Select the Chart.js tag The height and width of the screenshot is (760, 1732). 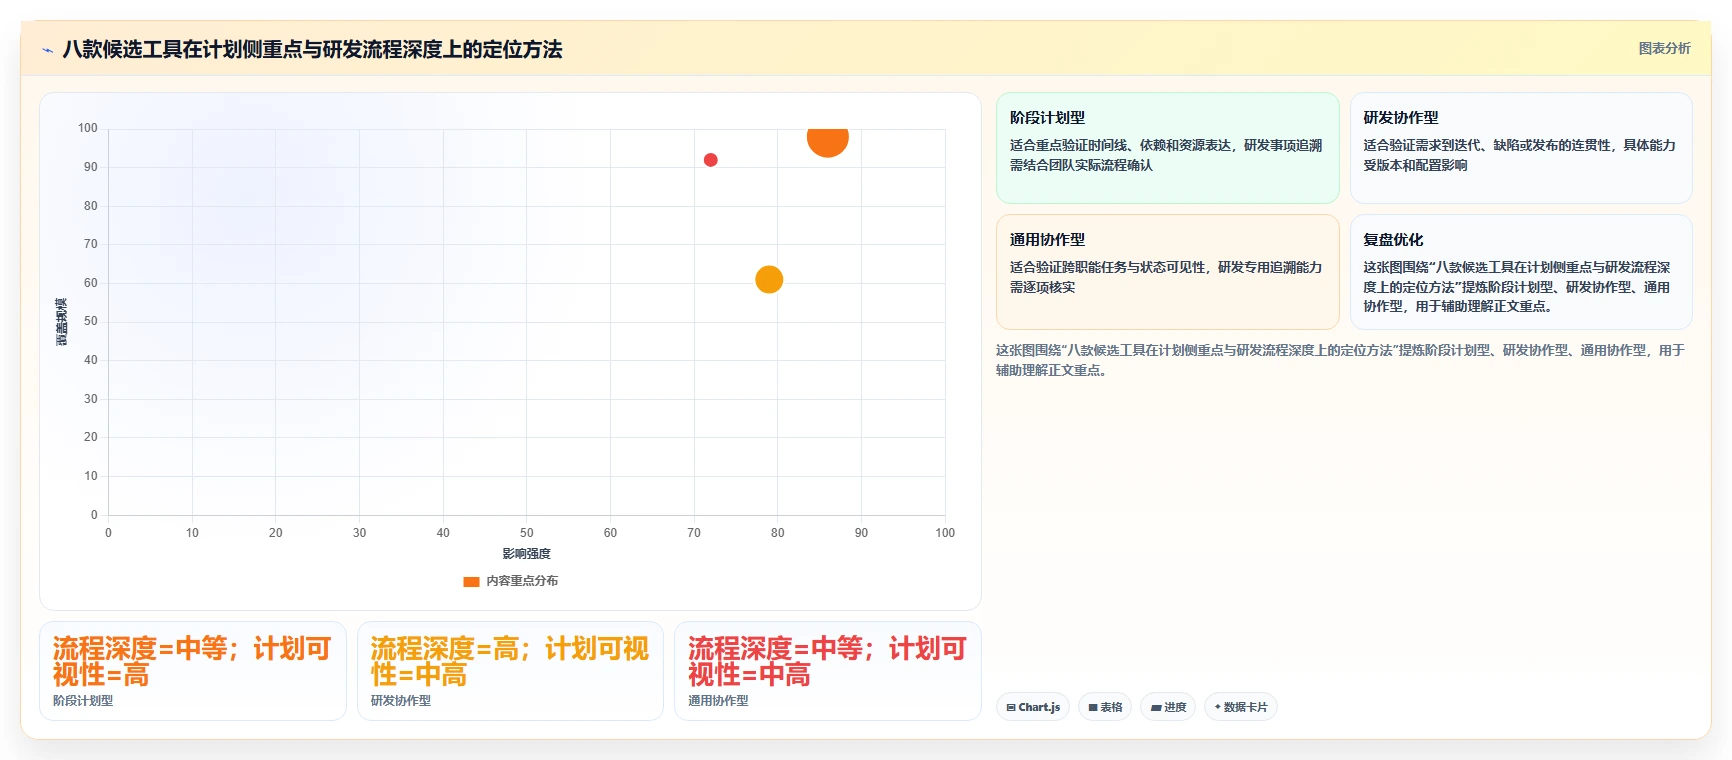[1033, 707]
